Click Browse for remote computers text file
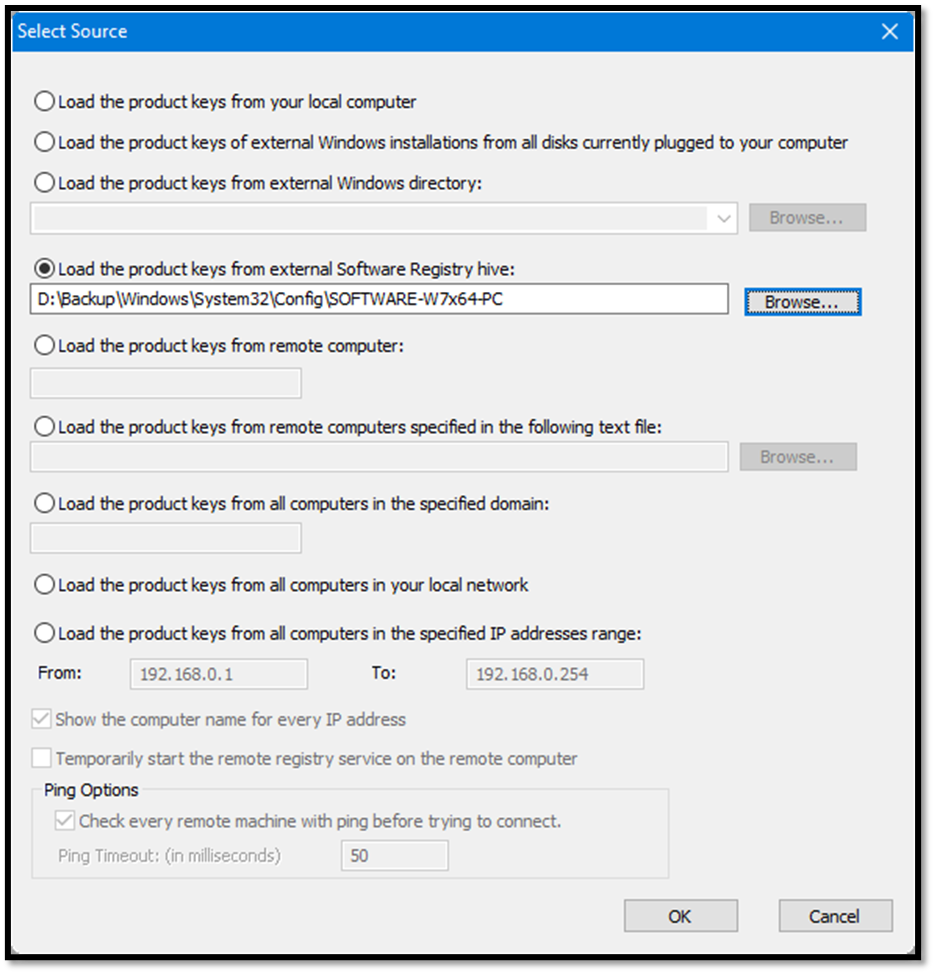 pos(797,456)
